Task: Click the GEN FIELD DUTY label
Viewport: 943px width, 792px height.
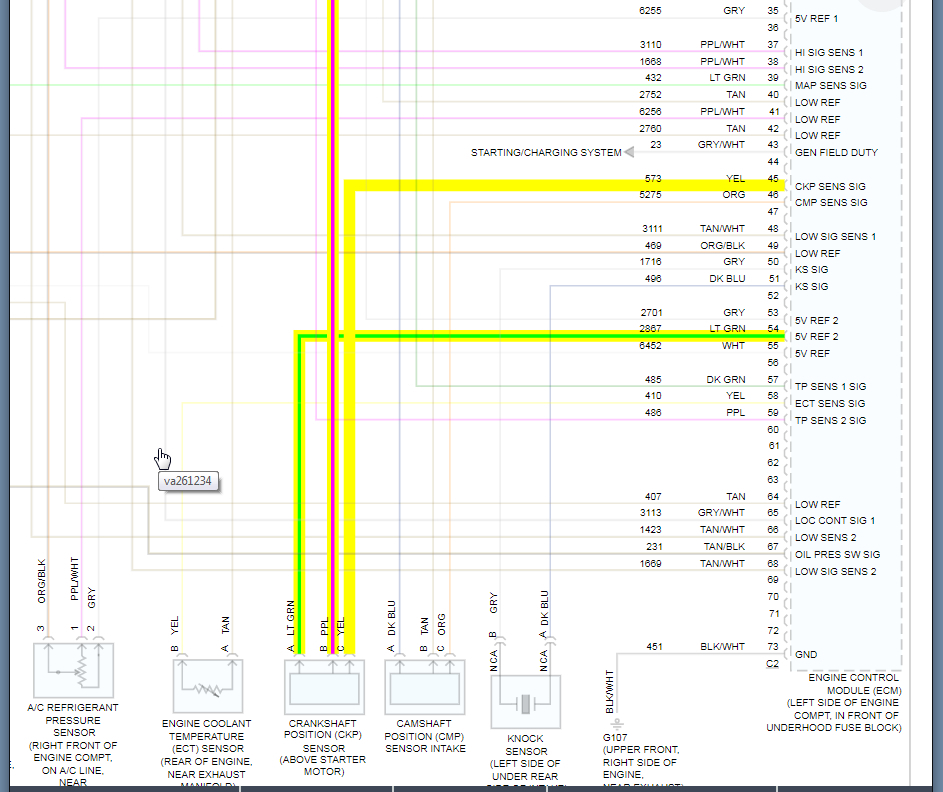Action: [837, 153]
